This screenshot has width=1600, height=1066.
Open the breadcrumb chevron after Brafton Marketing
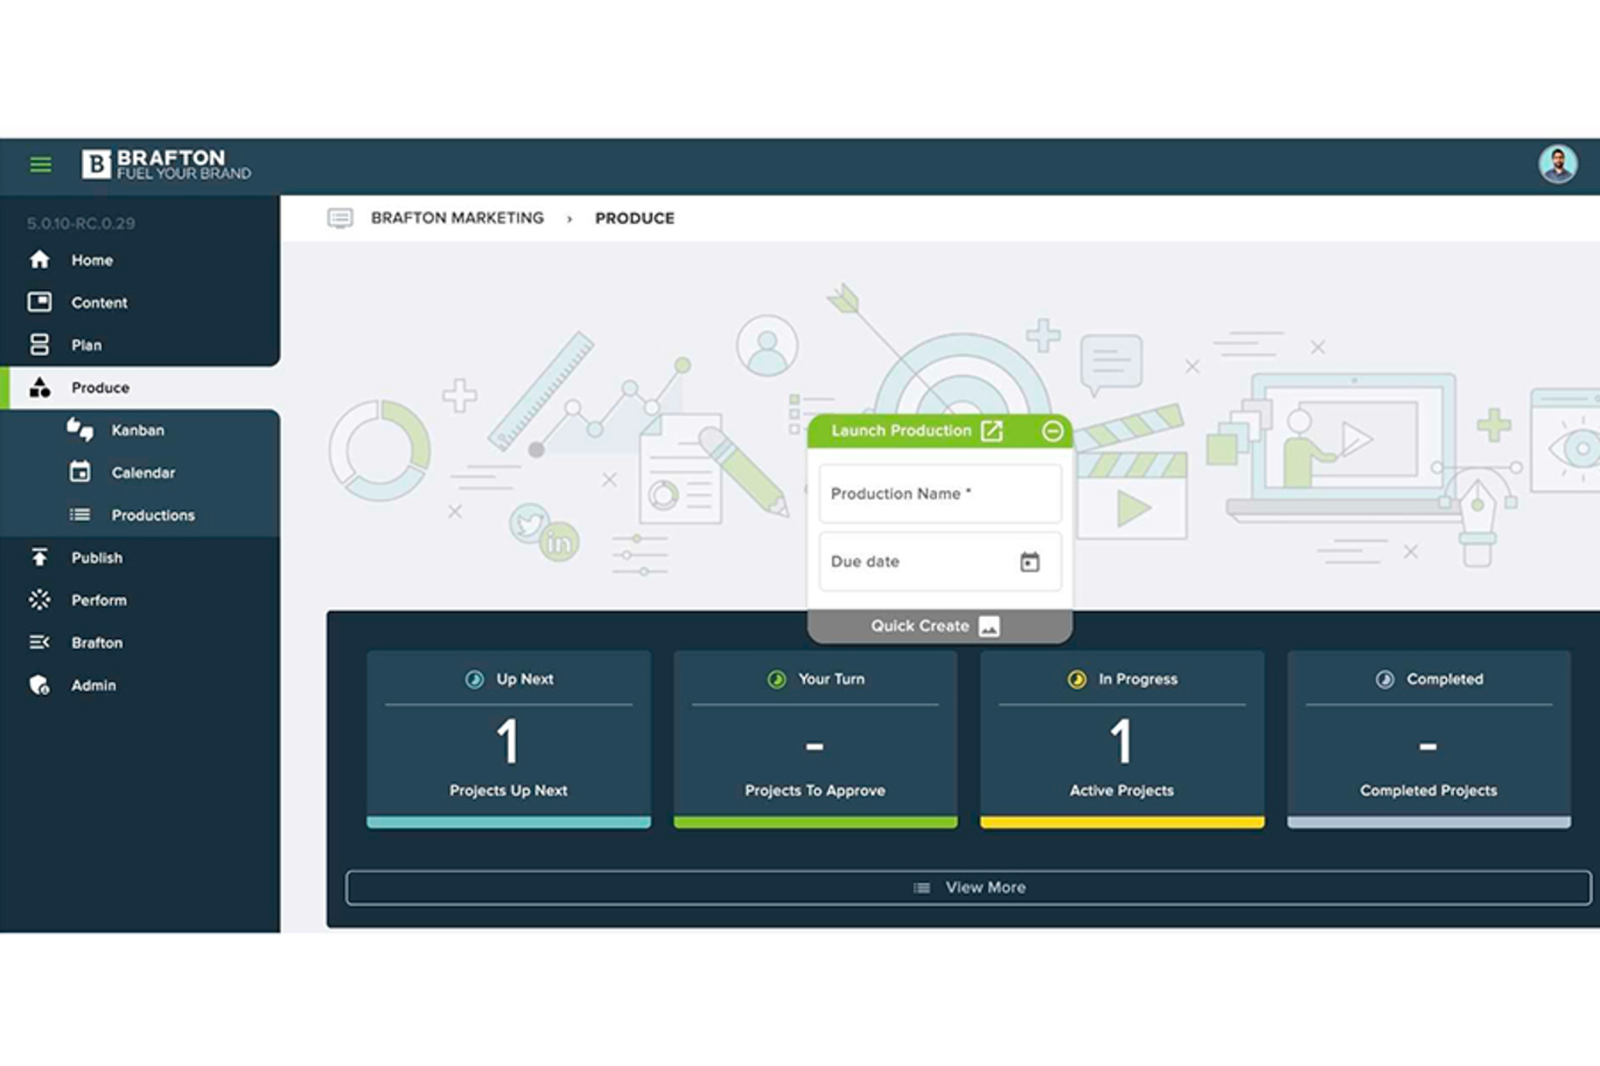[570, 218]
